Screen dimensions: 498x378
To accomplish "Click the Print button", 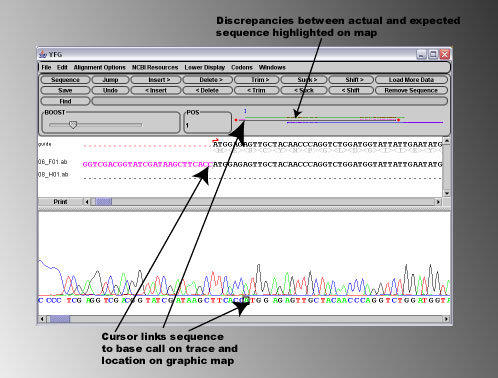I will click(60, 202).
